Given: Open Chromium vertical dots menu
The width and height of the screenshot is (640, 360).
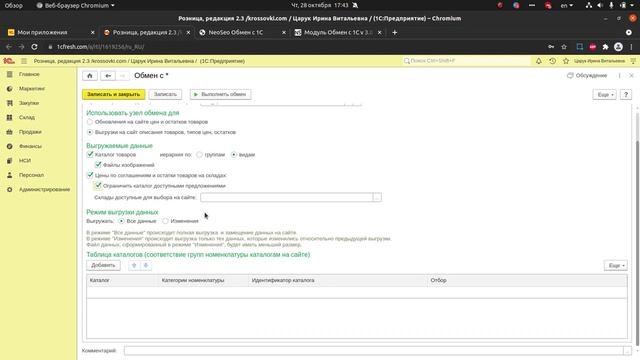Looking at the screenshot, I should 631,47.
